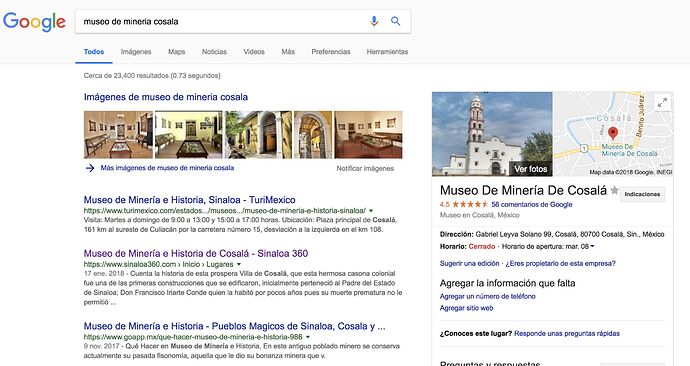Click the 'Cerca de 23,400 resultados' text
This screenshot has width=690, height=366.
[x=152, y=76]
